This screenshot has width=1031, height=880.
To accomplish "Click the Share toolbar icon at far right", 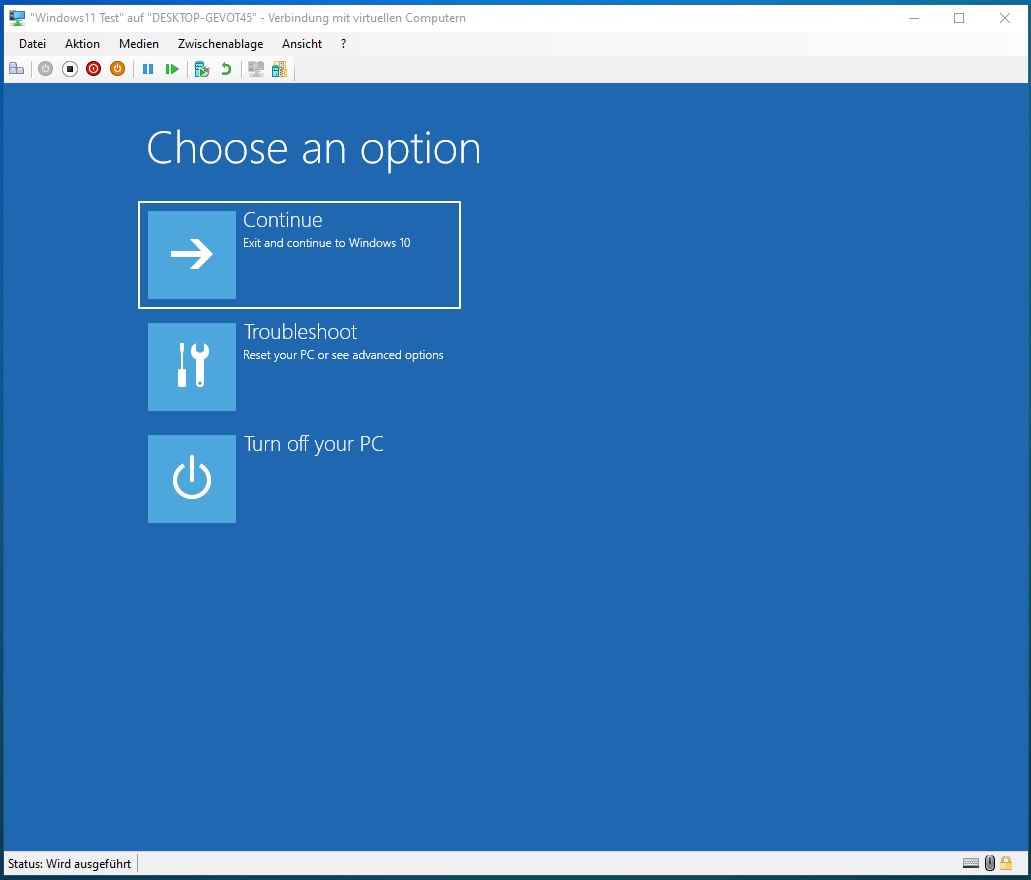I will [x=279, y=69].
